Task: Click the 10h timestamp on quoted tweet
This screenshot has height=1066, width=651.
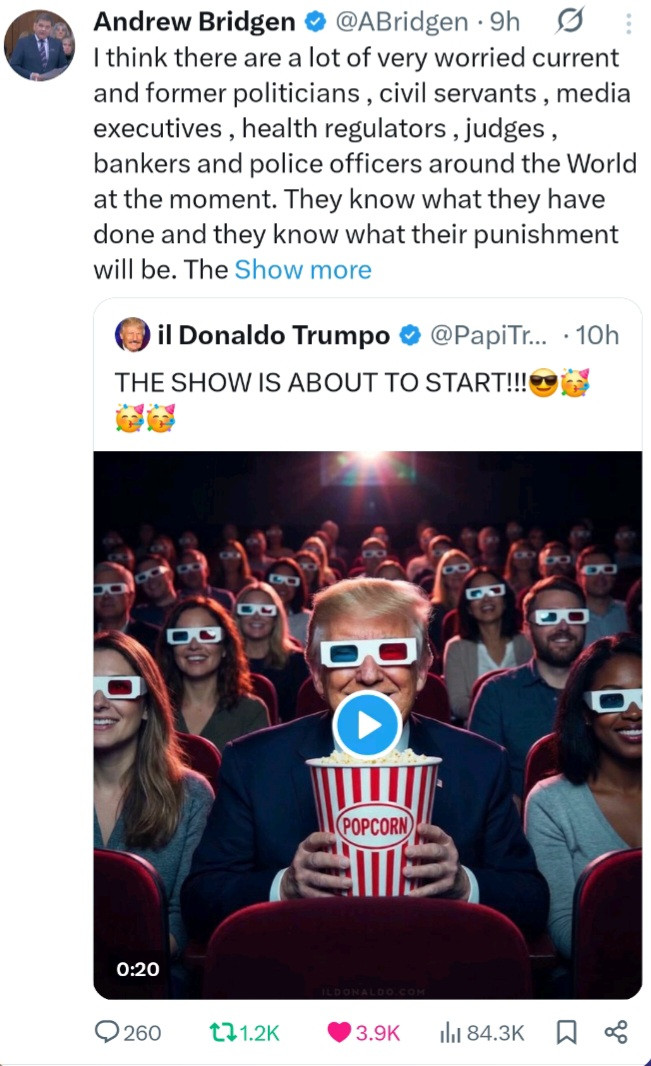Action: [597, 336]
